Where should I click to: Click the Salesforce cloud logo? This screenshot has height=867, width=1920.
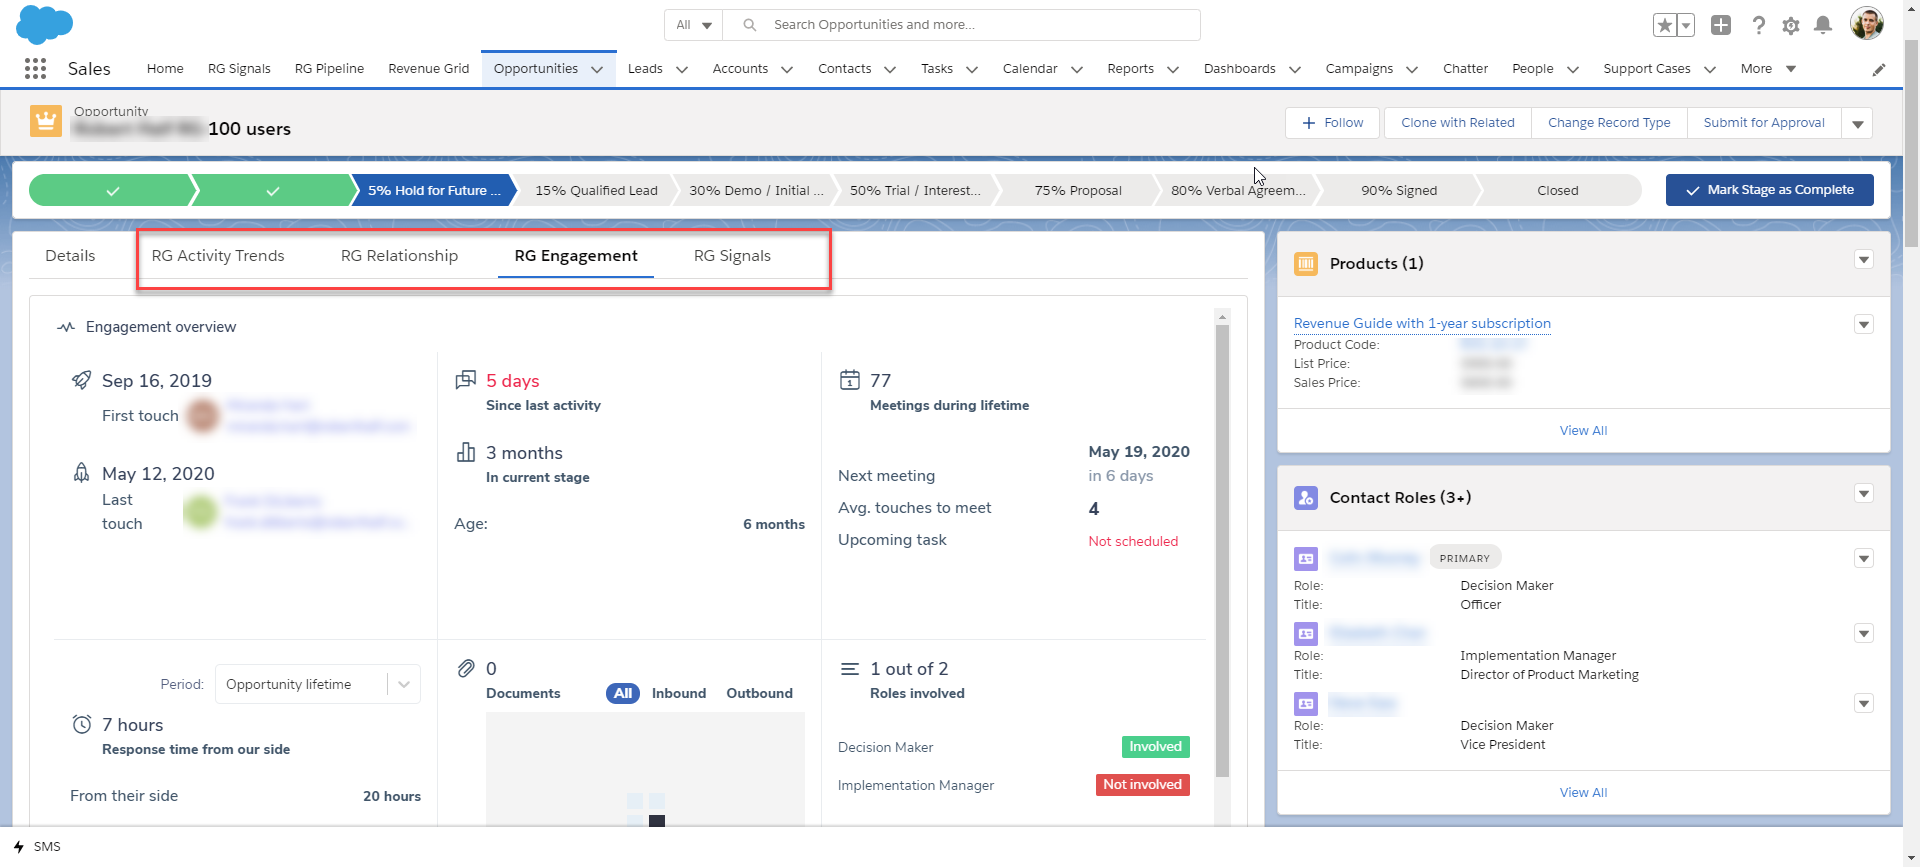(45, 23)
